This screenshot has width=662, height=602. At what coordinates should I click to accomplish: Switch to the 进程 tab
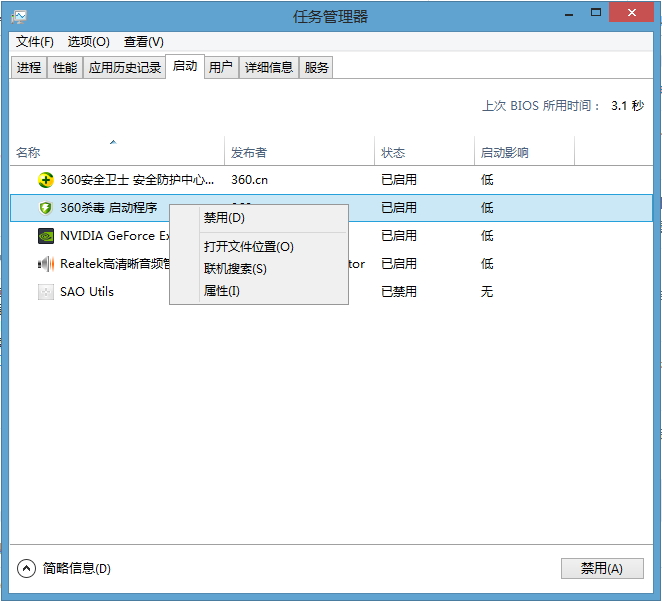[x=29, y=68]
